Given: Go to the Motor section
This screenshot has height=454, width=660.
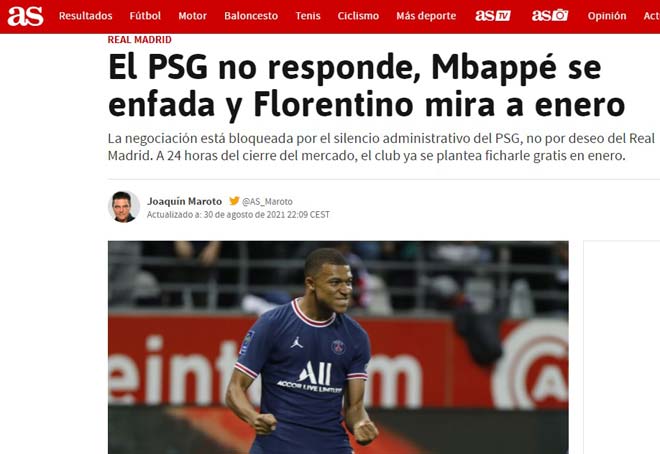Looking at the screenshot, I should [192, 16].
